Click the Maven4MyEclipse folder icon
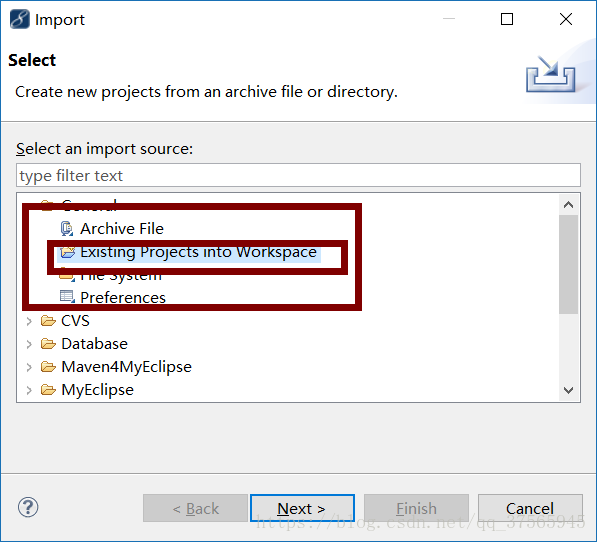The image size is (597, 542). pyautogui.click(x=48, y=367)
